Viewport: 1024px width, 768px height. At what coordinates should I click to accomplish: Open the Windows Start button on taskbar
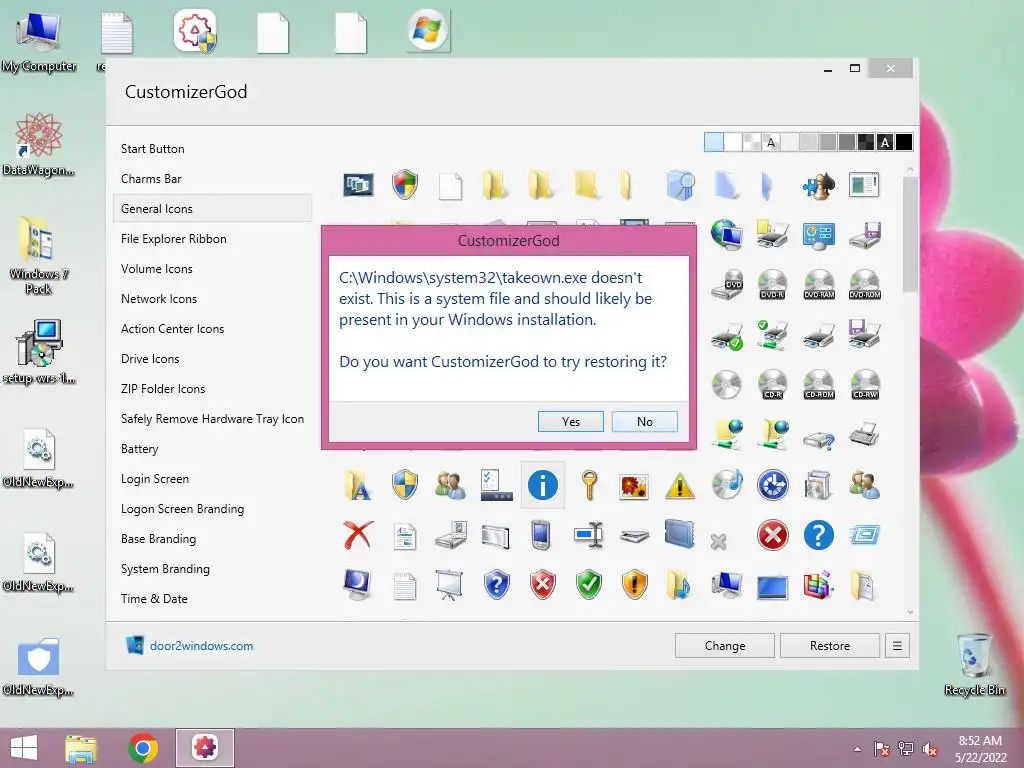point(24,748)
